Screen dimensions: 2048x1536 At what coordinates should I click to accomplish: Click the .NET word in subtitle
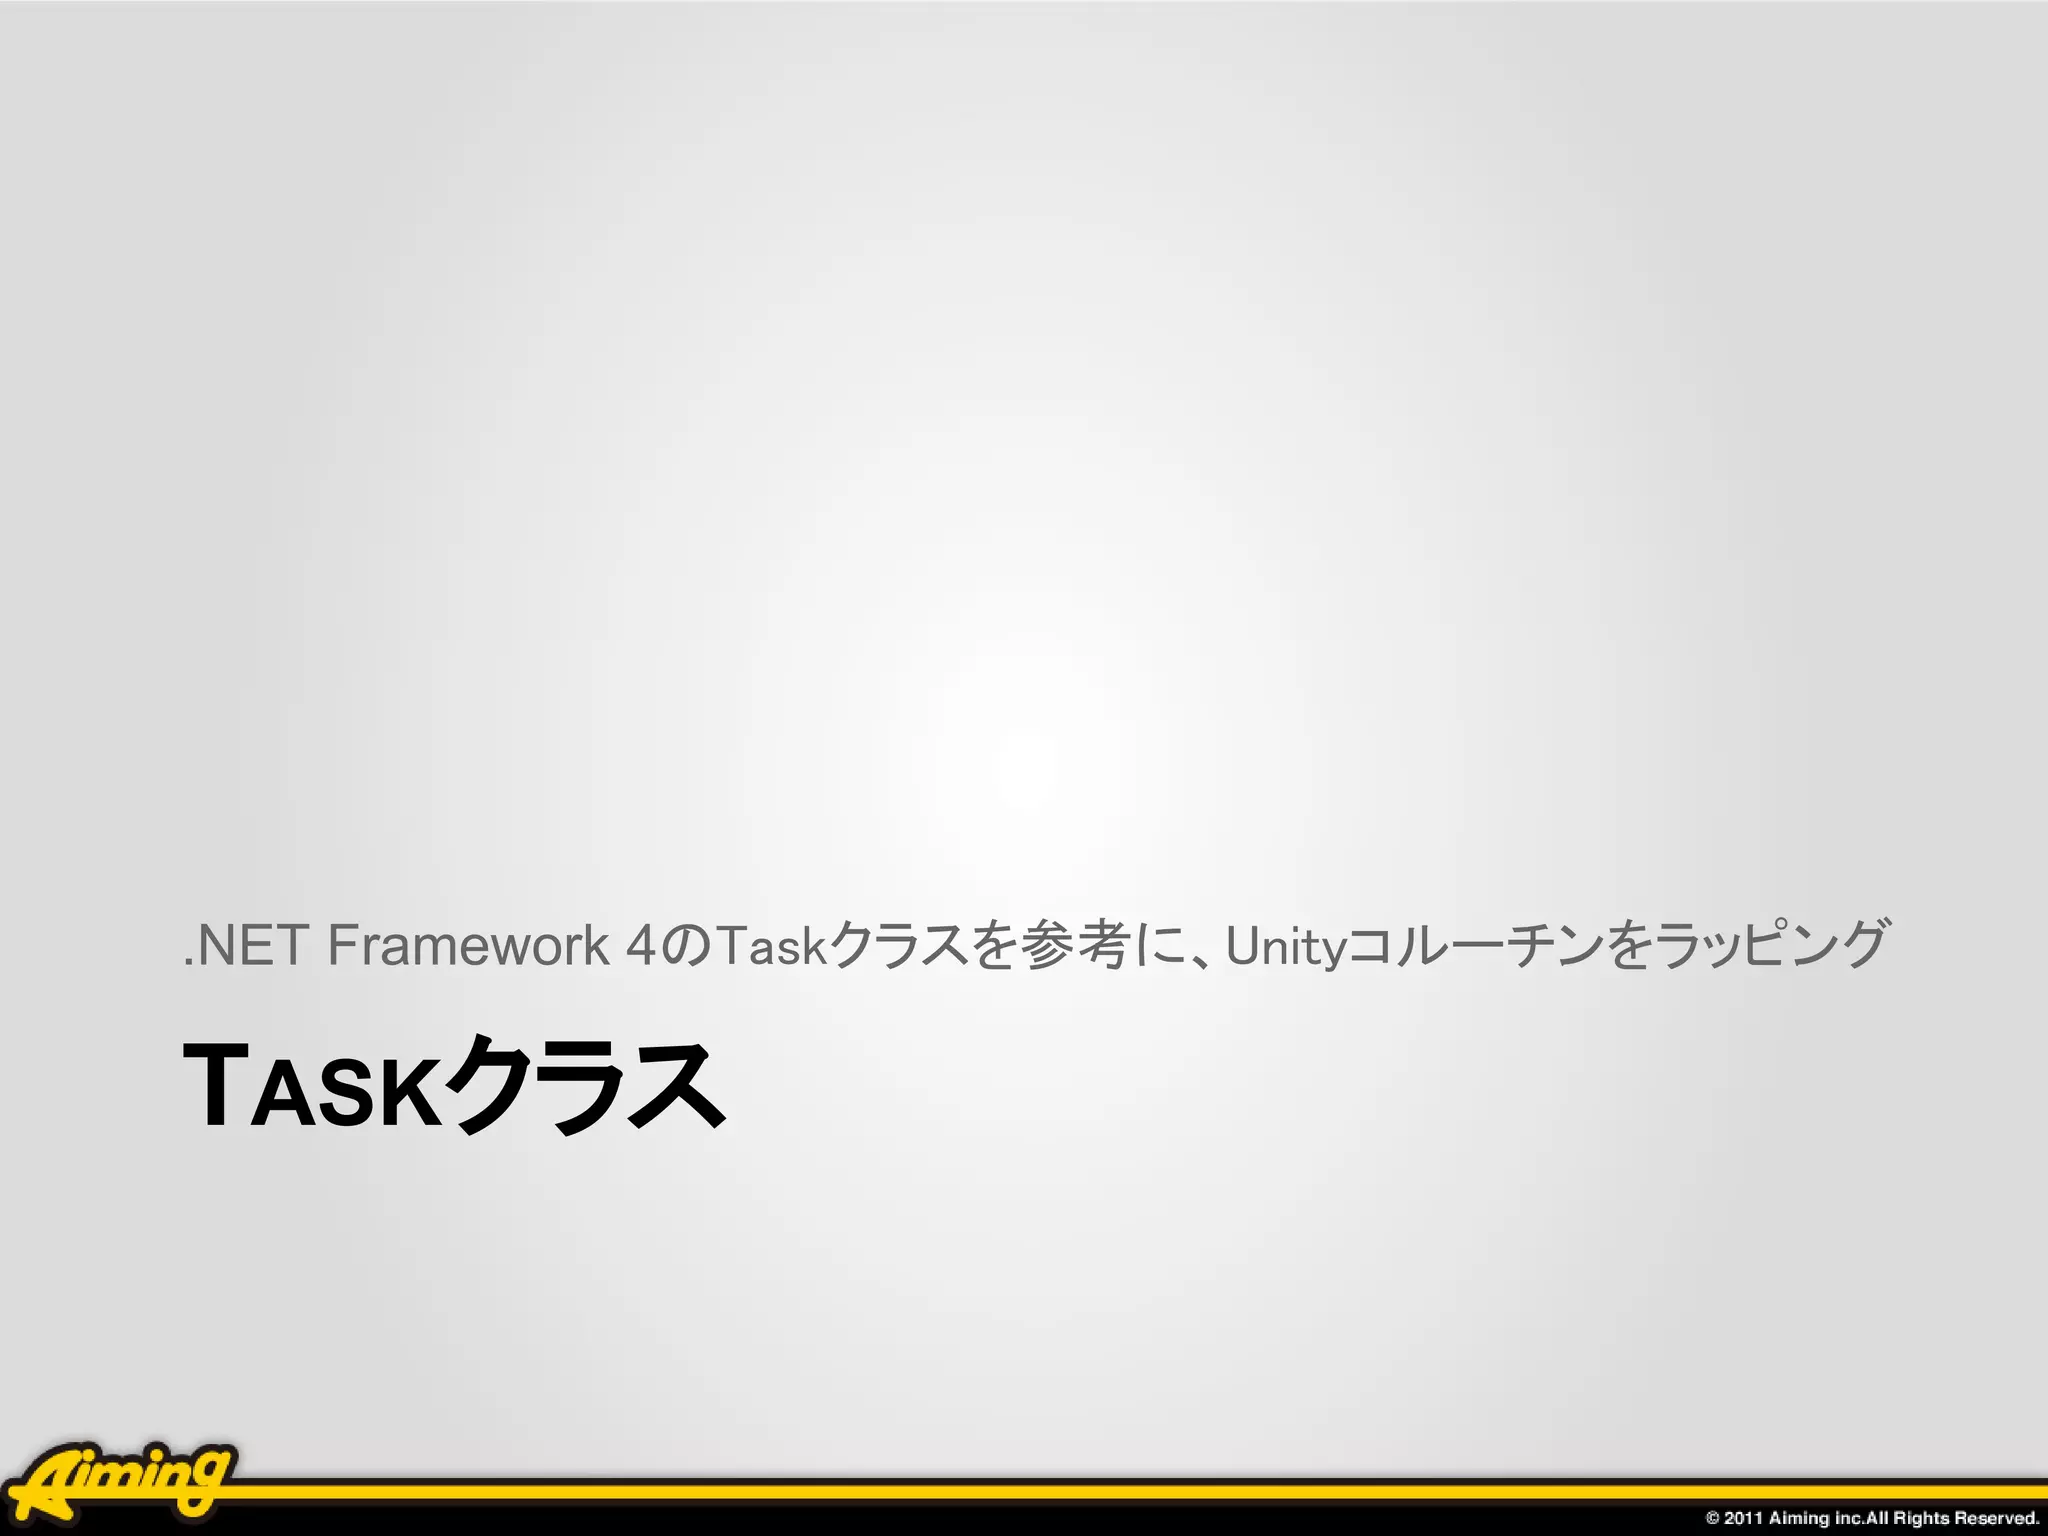point(245,945)
